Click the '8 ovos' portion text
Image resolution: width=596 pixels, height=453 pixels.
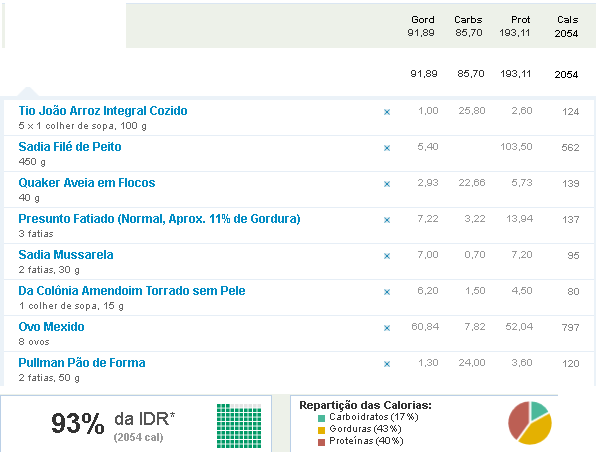click(34, 342)
